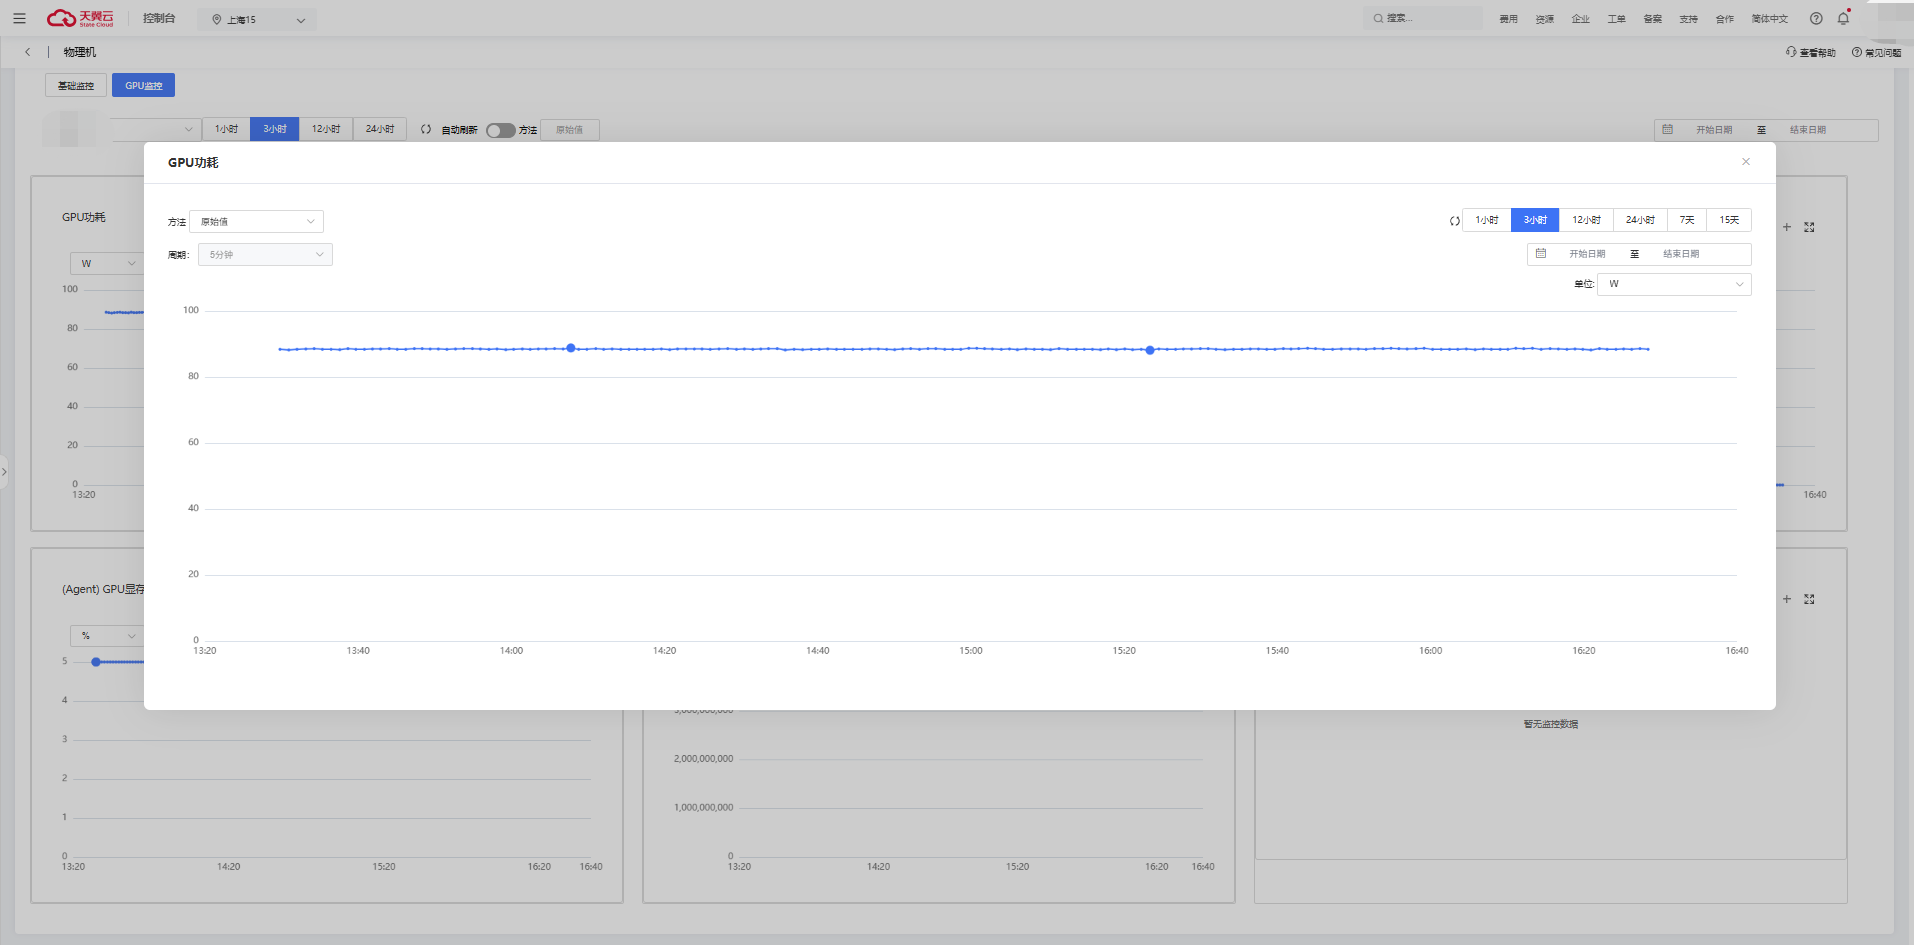Open the dropdown left of the page's 1小时 button
Image resolution: width=1914 pixels, height=945 pixels.
point(155,129)
